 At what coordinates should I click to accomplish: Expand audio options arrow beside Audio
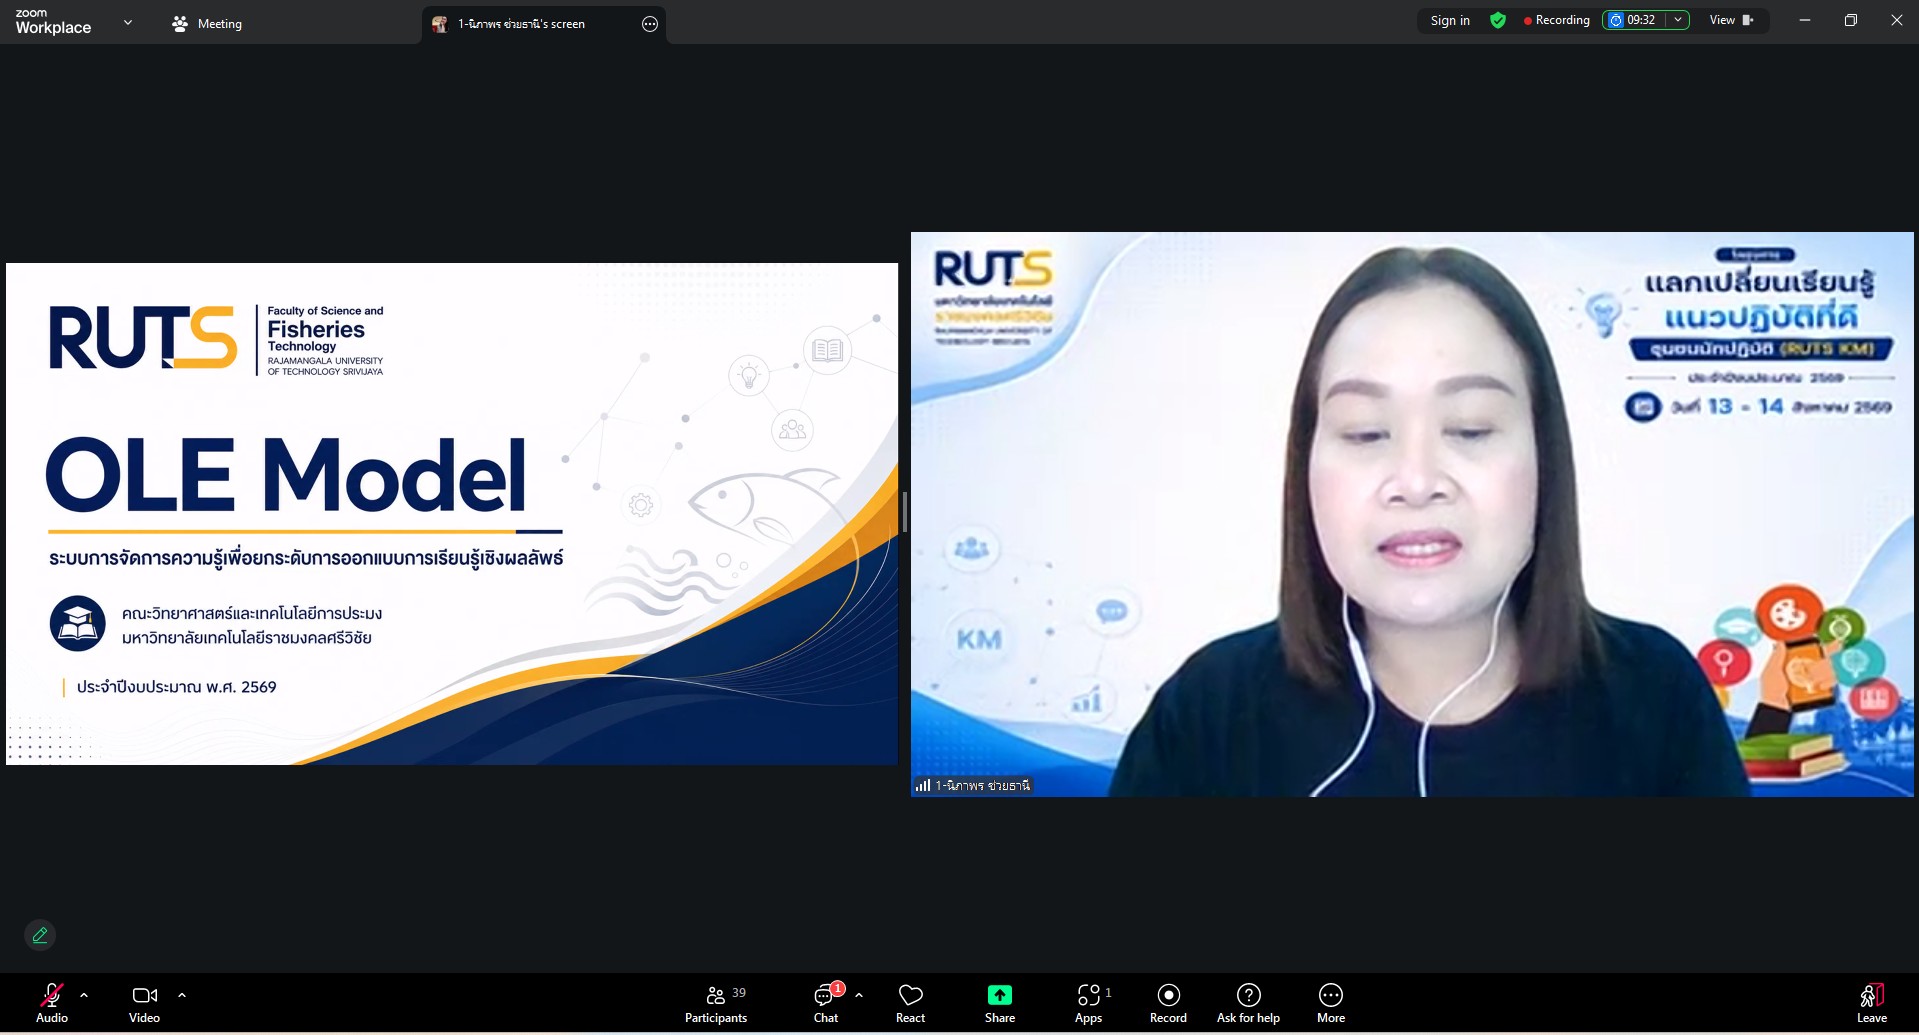(x=84, y=995)
